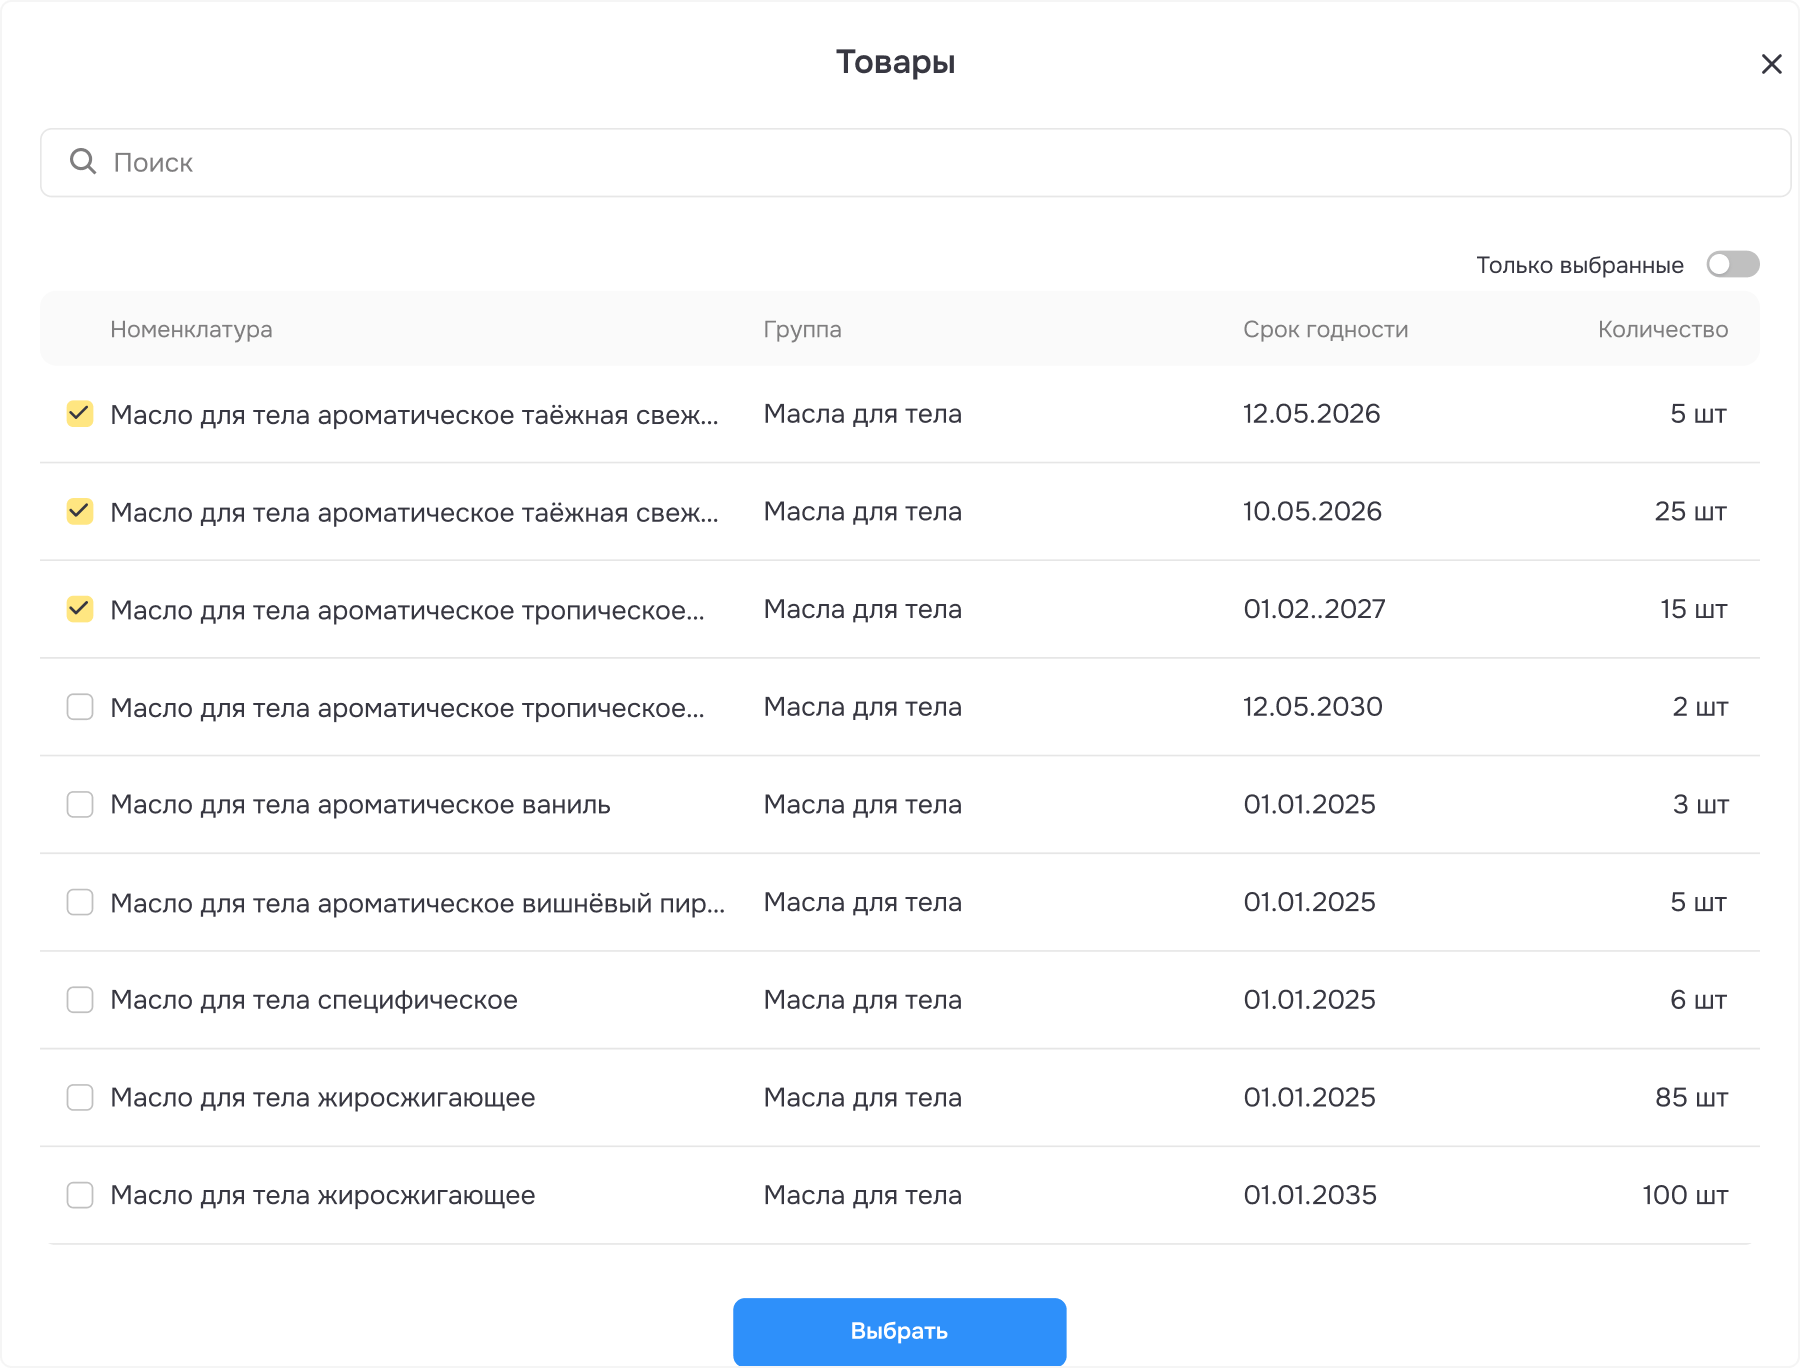Close the Товары dialog with X
Screen dimensions: 1800x1368
tap(1771, 64)
